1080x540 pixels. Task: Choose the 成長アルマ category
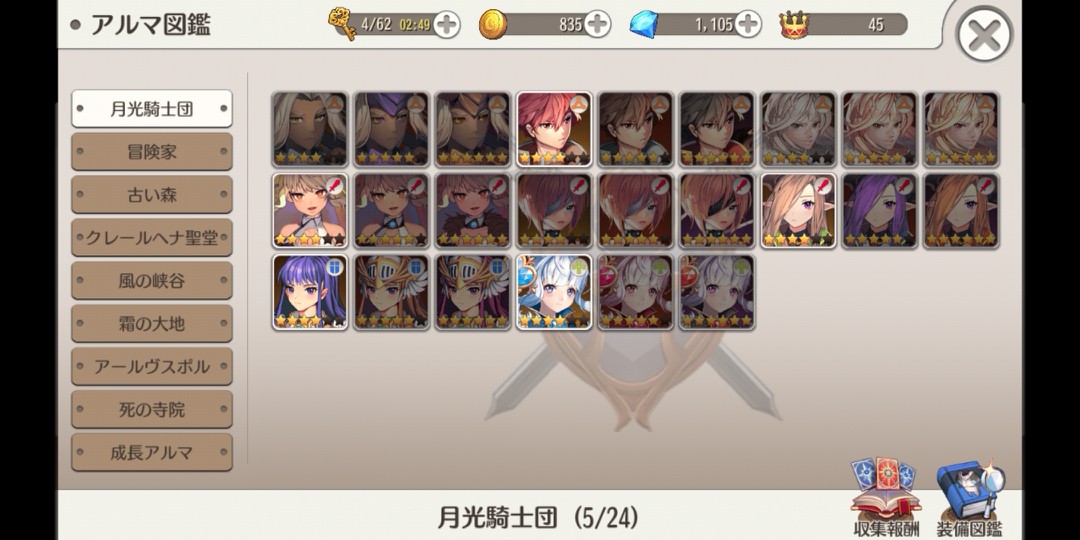(152, 453)
